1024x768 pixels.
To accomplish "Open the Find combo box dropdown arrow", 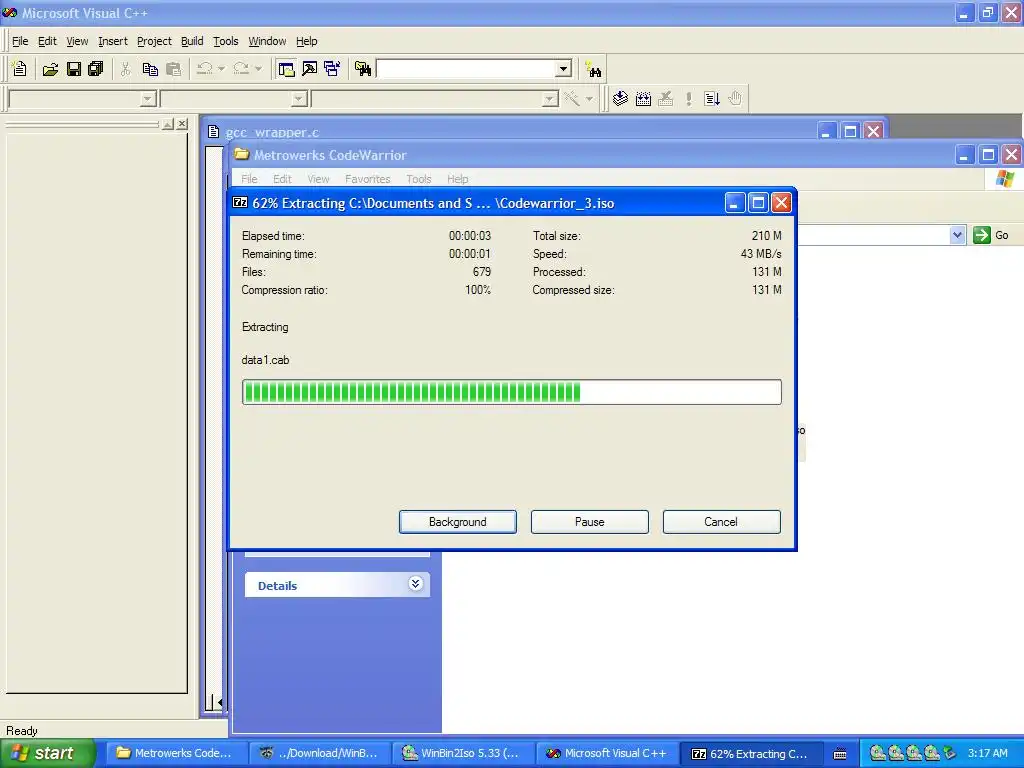I will pyautogui.click(x=564, y=69).
